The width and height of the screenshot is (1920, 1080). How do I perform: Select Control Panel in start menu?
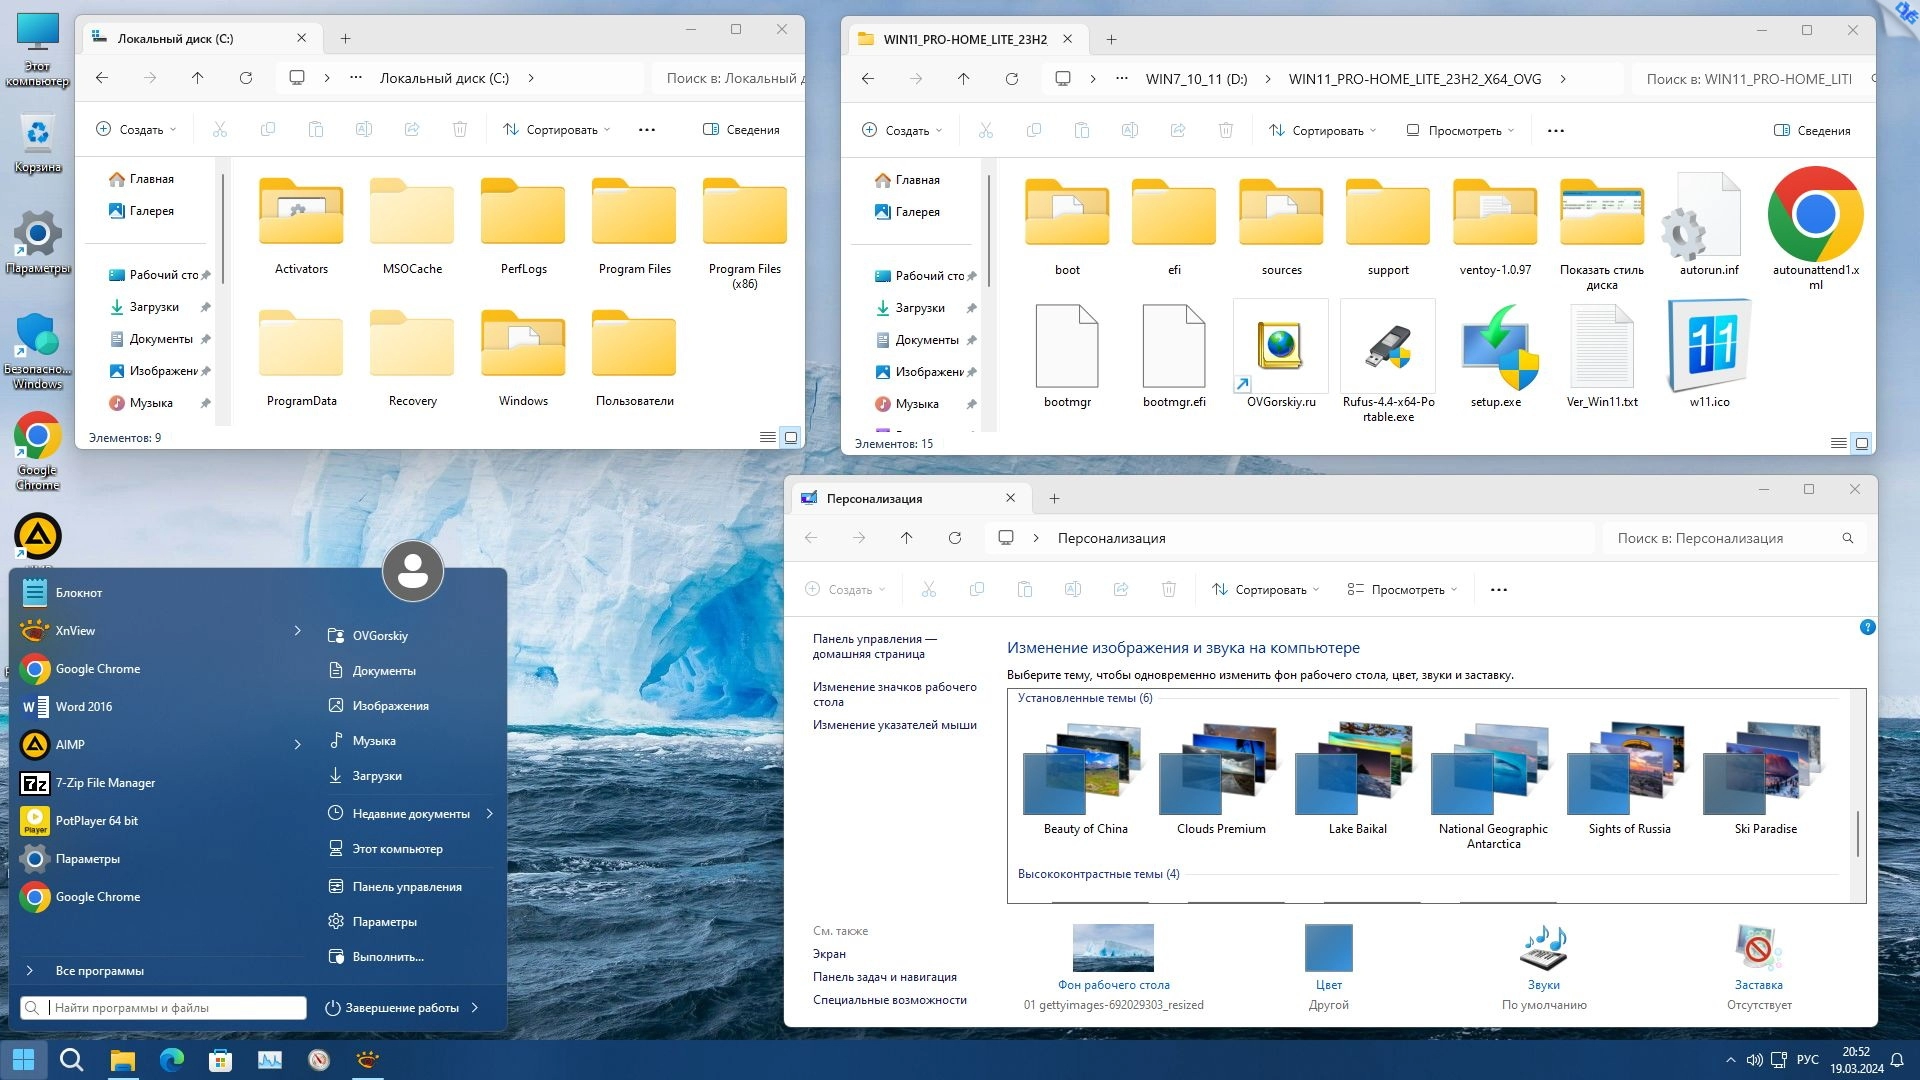(x=406, y=887)
